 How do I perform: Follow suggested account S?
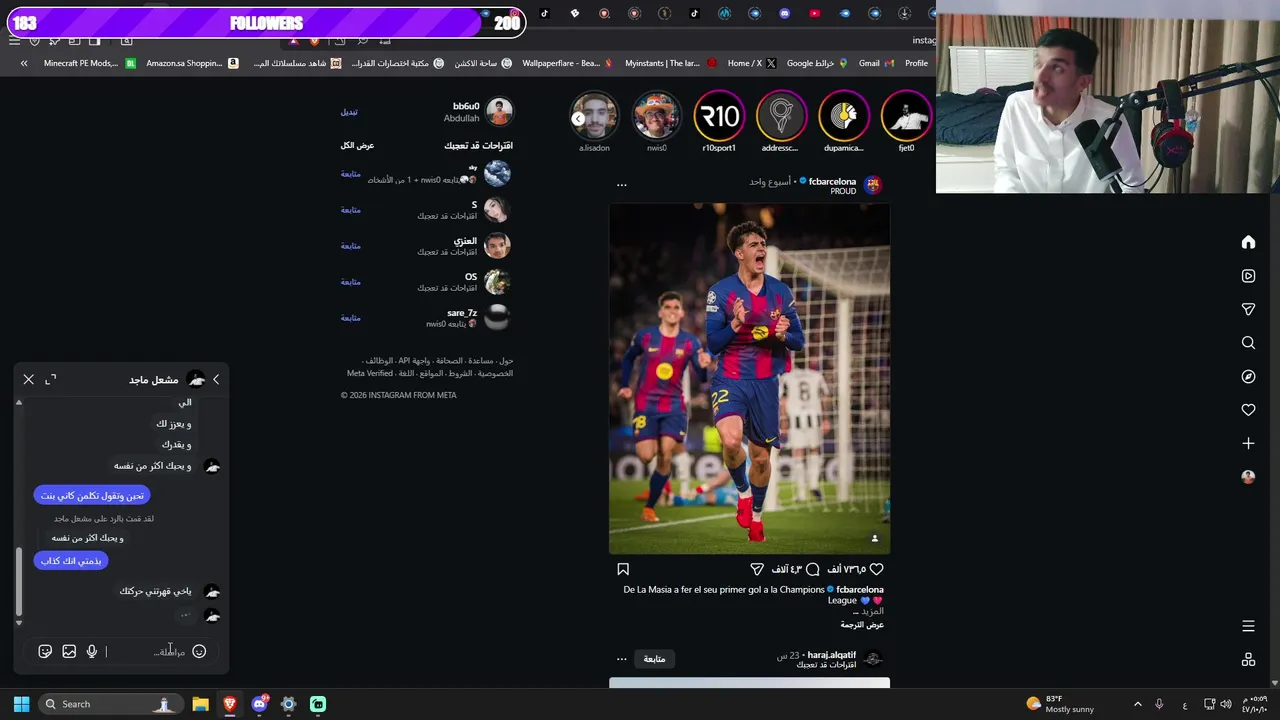(350, 210)
